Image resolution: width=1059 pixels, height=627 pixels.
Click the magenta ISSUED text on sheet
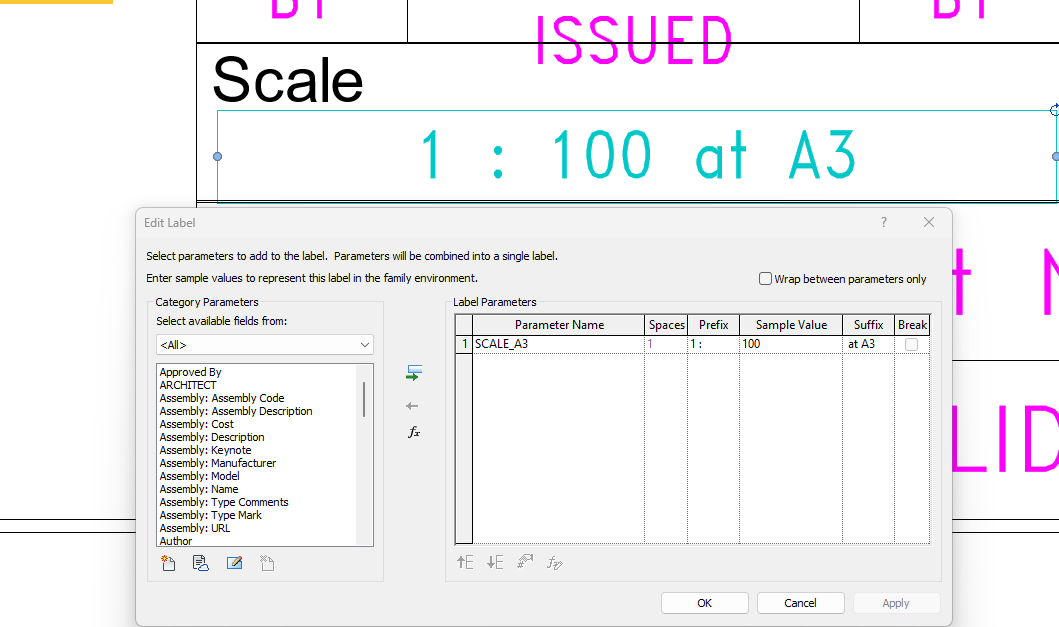click(634, 41)
